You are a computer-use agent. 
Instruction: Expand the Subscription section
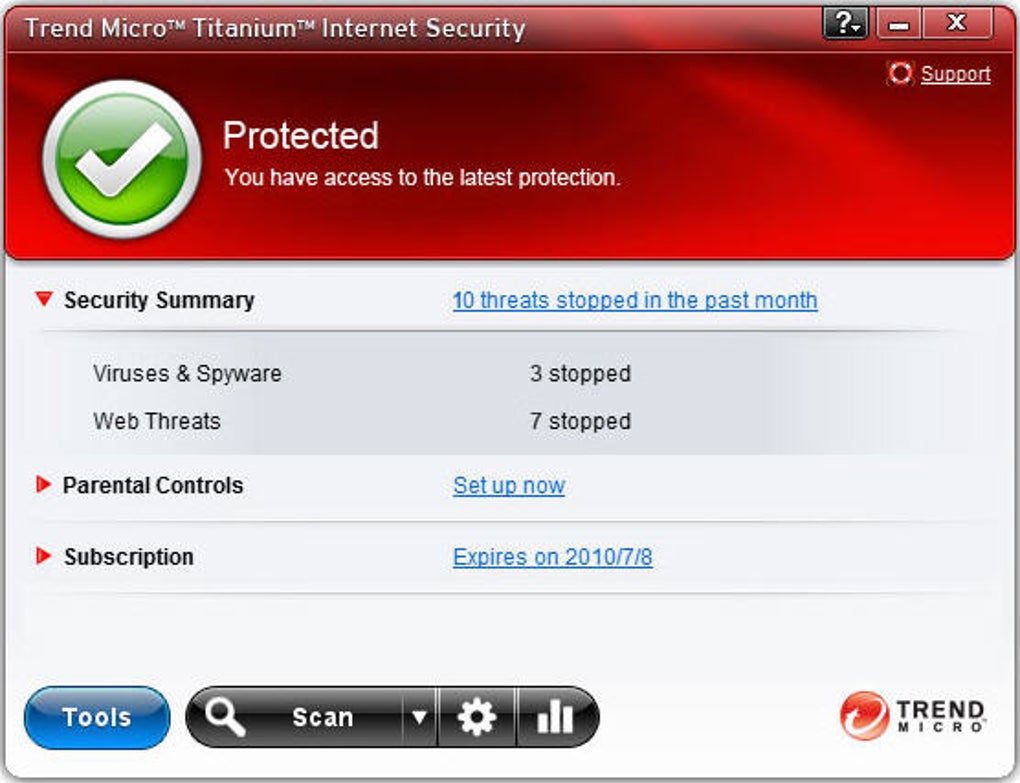44,556
